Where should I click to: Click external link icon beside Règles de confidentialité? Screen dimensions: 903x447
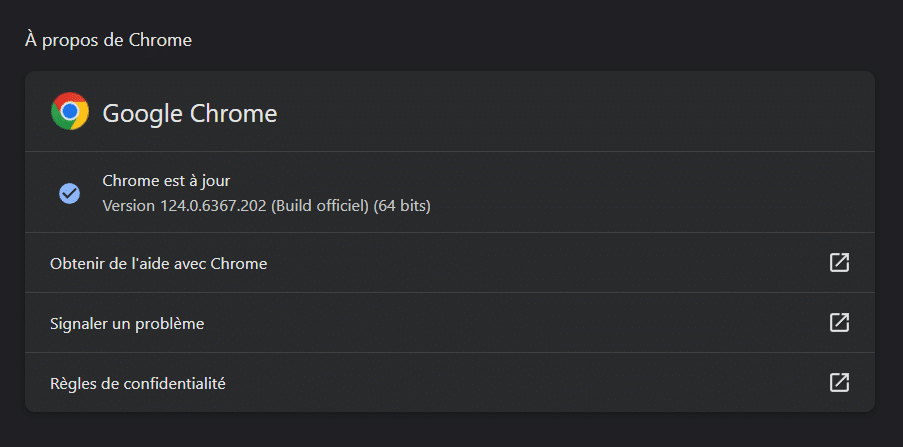pos(839,382)
